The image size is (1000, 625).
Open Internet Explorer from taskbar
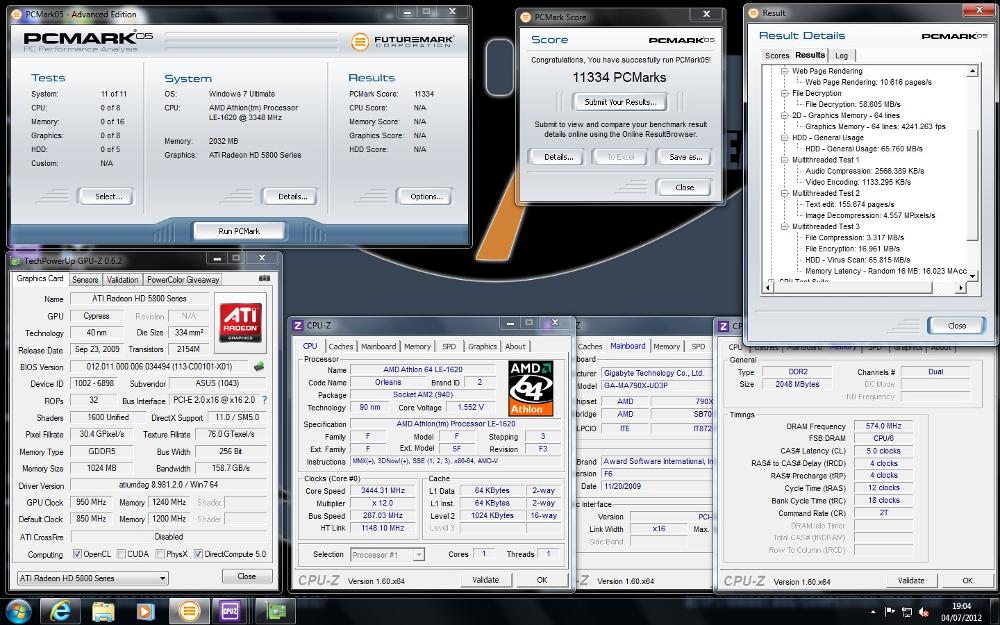coord(60,611)
